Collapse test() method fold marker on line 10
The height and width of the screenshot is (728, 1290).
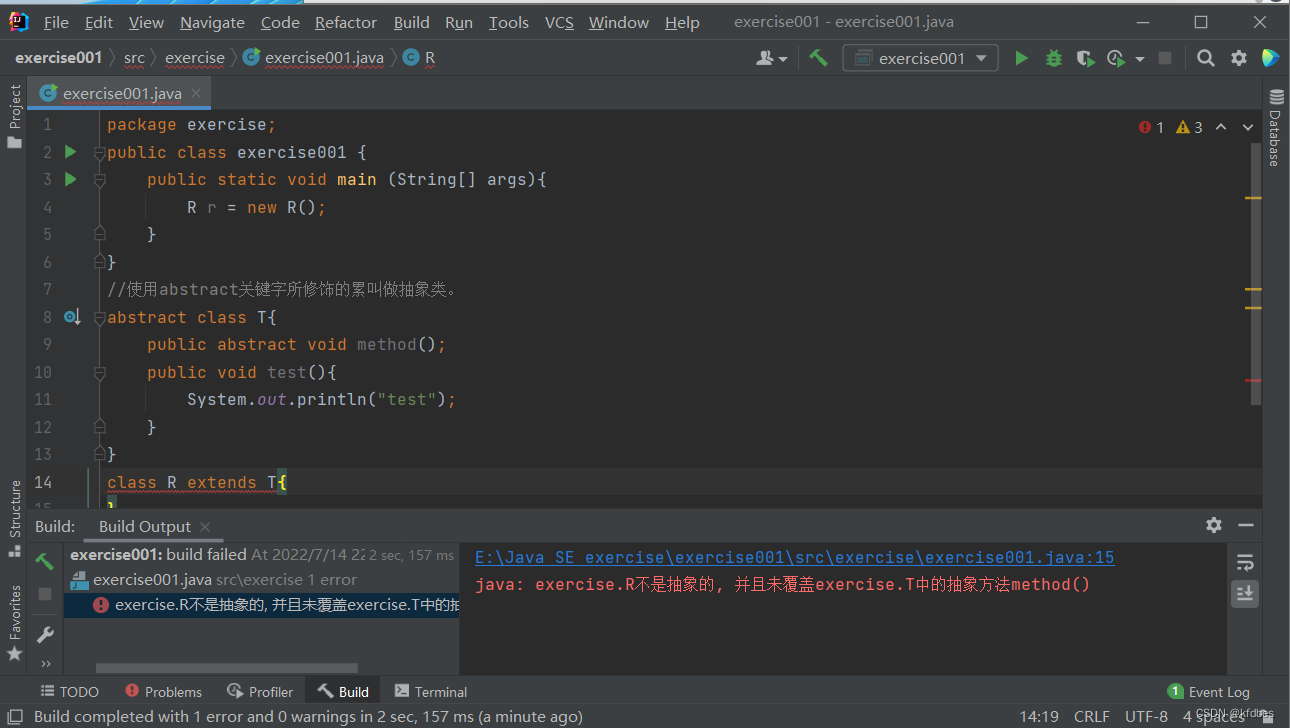[99, 373]
